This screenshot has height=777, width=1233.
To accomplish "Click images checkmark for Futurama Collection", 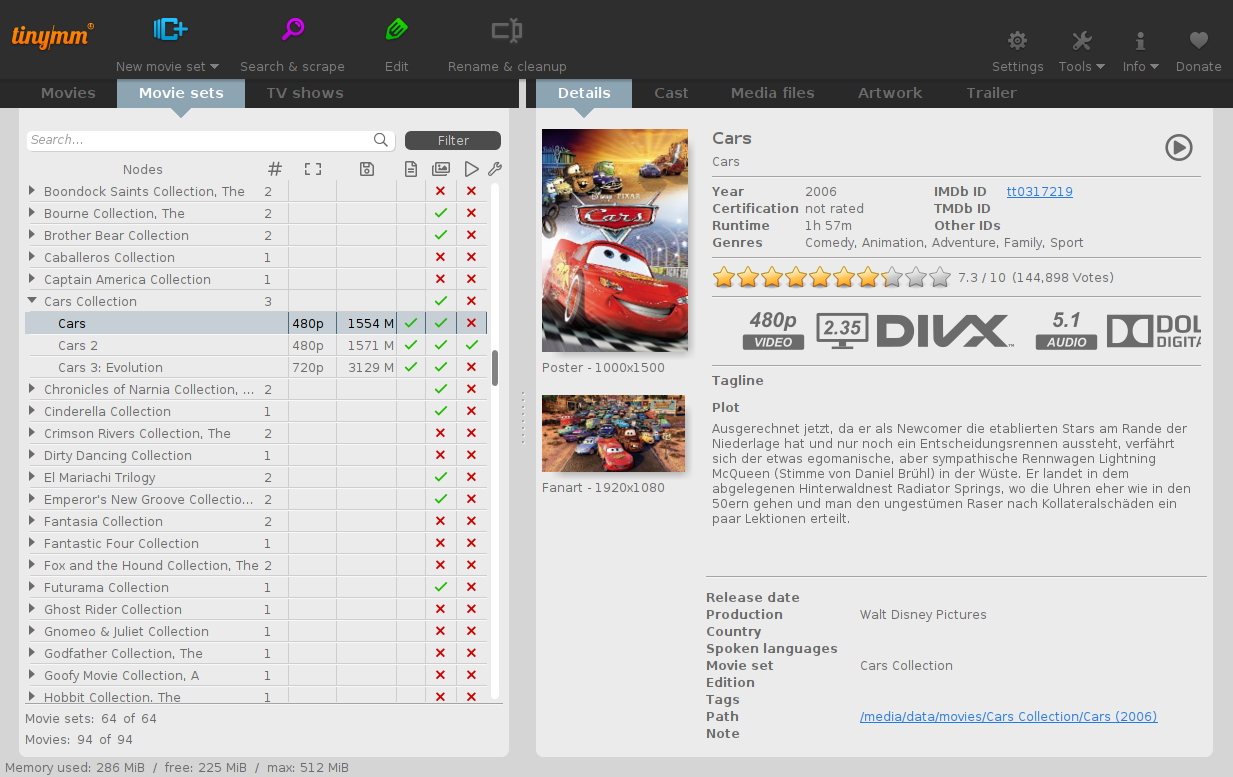I will [440, 587].
